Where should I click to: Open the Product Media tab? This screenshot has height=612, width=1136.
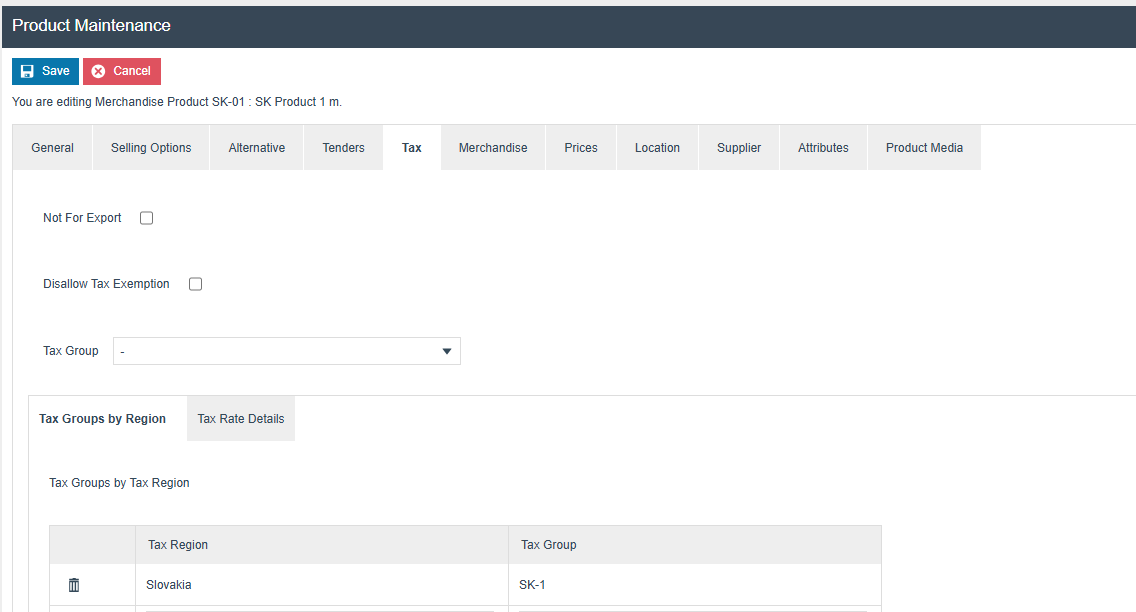point(924,148)
